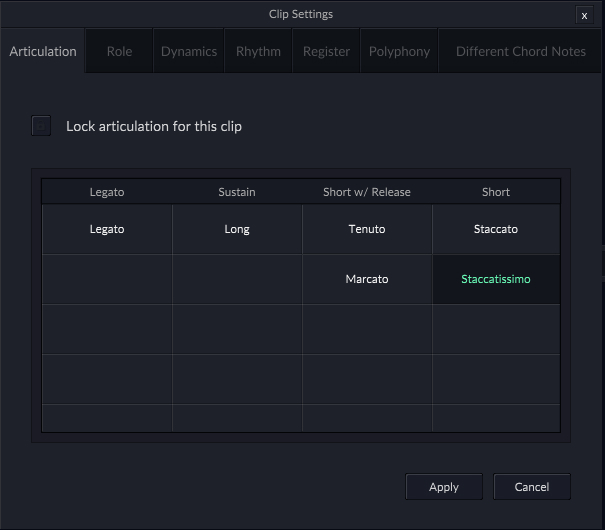This screenshot has width=605, height=530.
Task: Switch to the Dynamics tab
Action: (x=189, y=52)
